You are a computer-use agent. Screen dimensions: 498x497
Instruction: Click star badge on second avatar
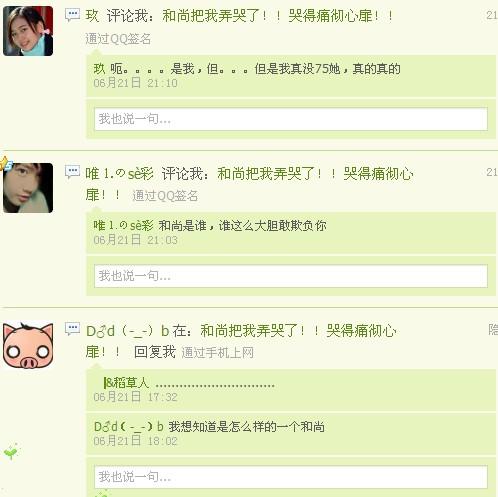pos(5,163)
